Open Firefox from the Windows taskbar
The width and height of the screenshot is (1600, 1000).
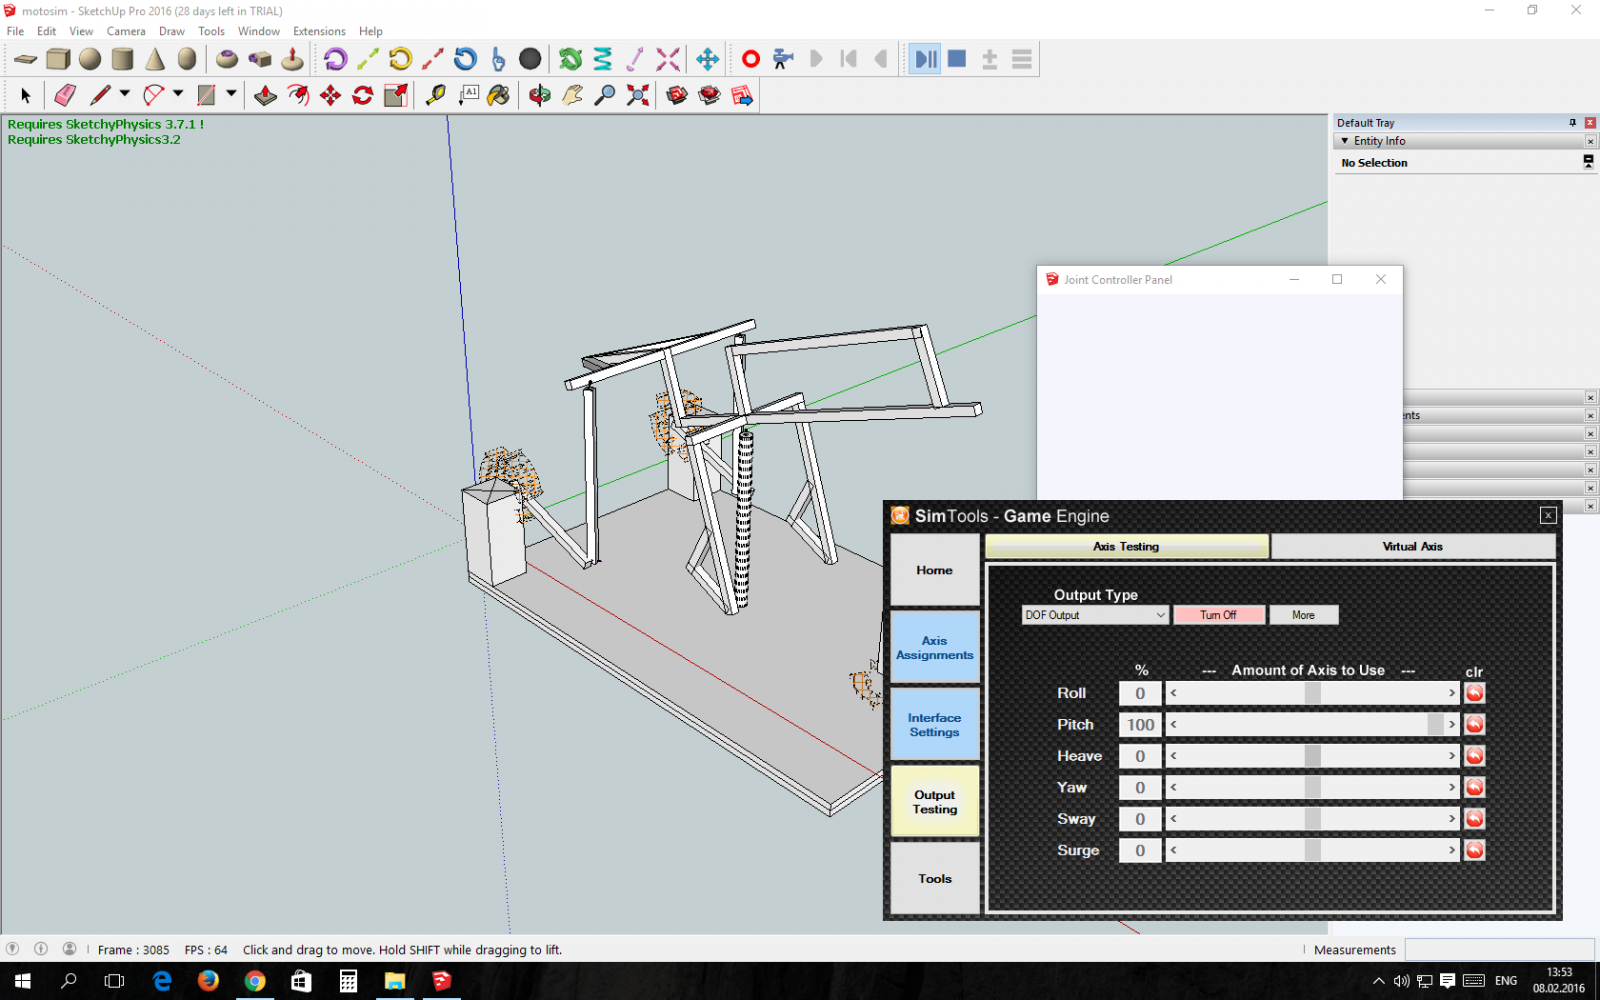[208, 981]
